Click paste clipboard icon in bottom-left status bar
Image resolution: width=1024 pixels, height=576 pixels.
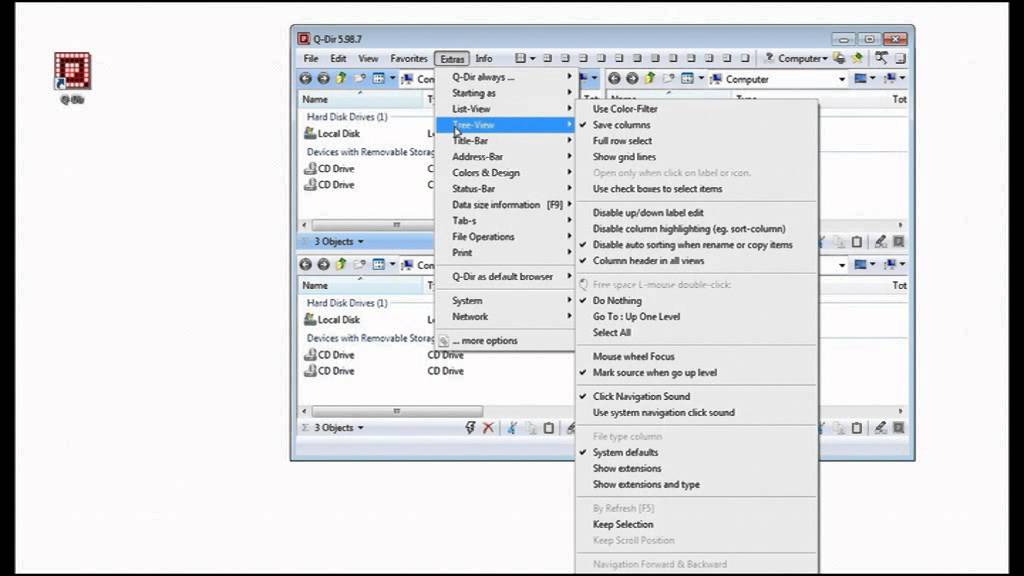point(549,428)
